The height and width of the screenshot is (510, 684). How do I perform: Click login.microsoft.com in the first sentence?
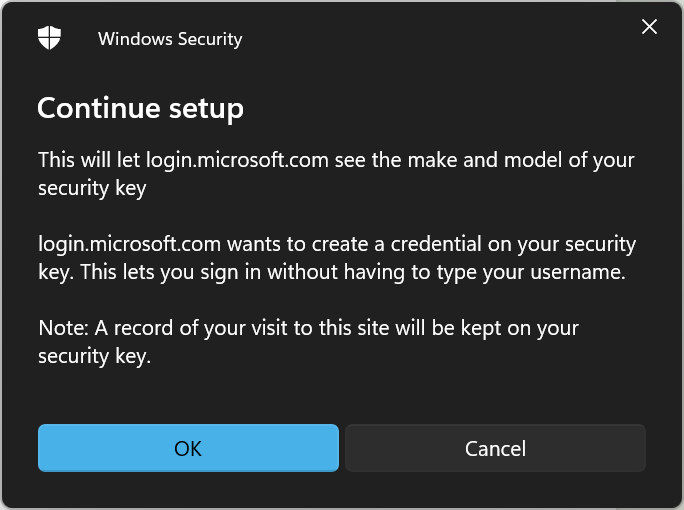pyautogui.click(x=237, y=160)
